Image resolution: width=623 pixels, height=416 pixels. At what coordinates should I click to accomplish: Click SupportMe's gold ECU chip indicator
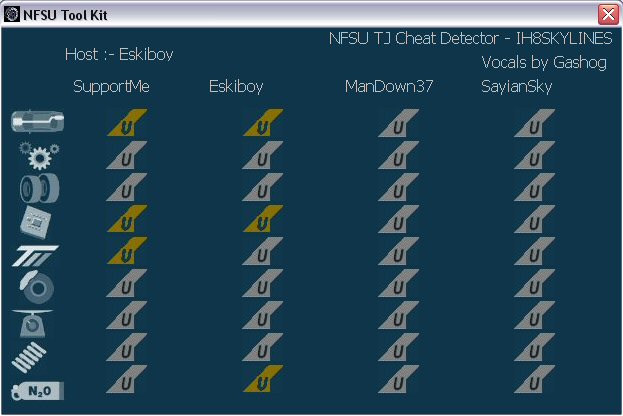[x=127, y=219]
